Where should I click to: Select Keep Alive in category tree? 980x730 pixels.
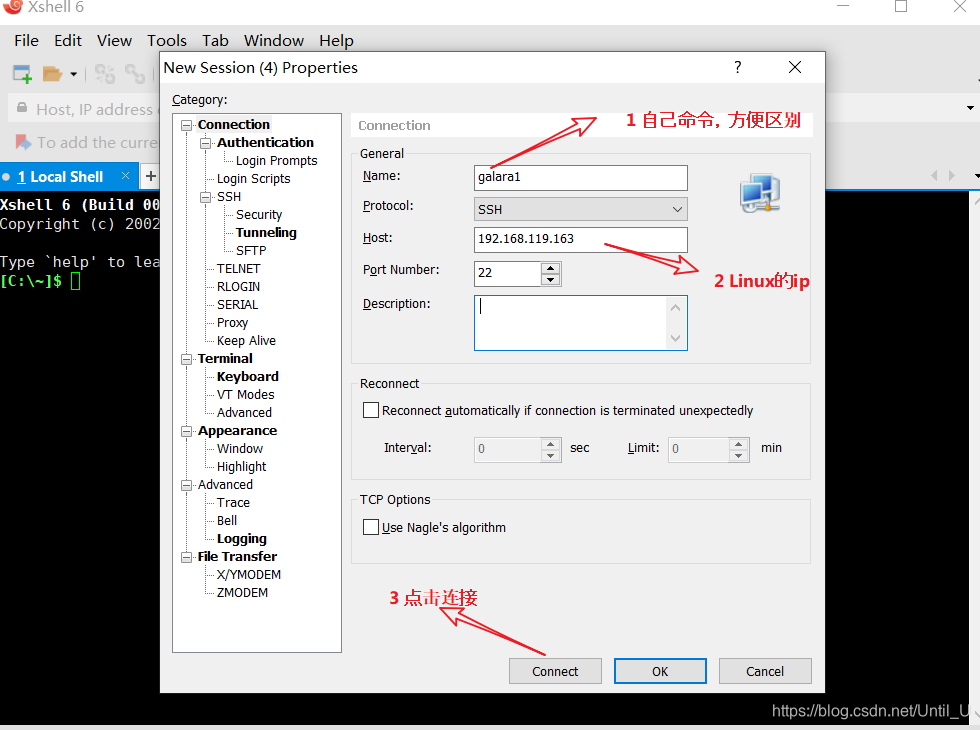point(246,341)
